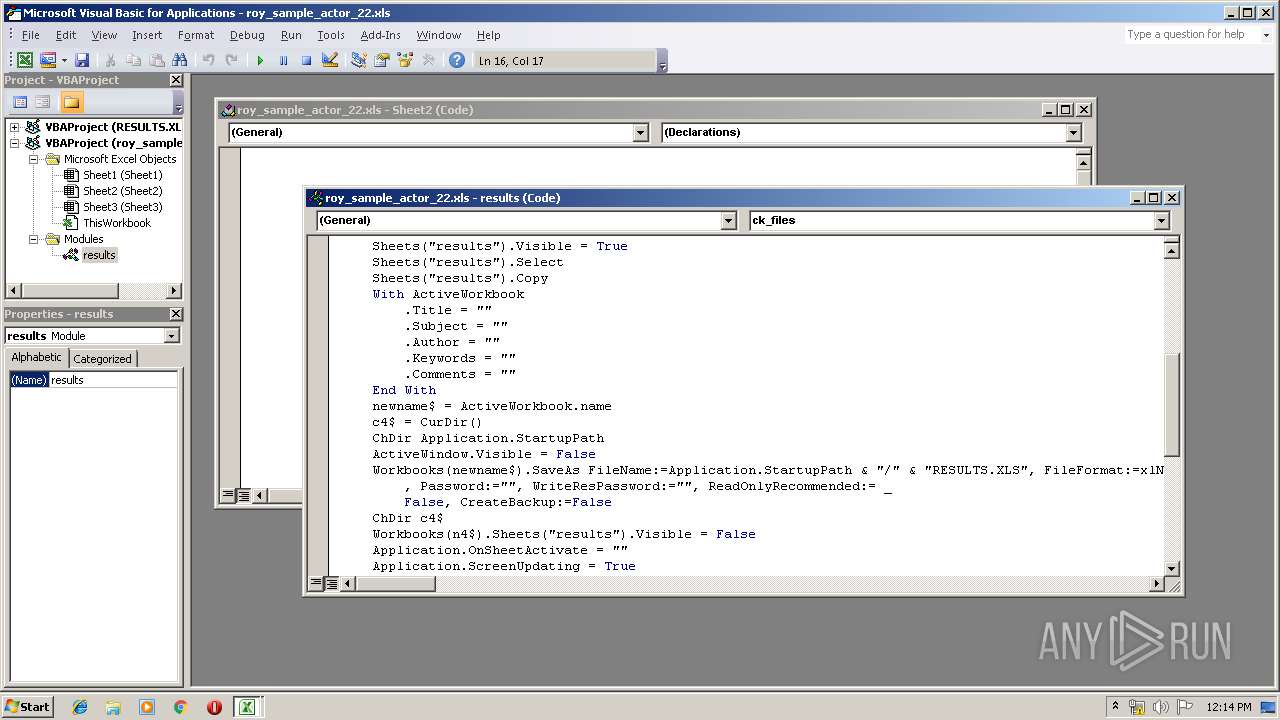Click Procedure View button in results window

[x=316, y=583]
